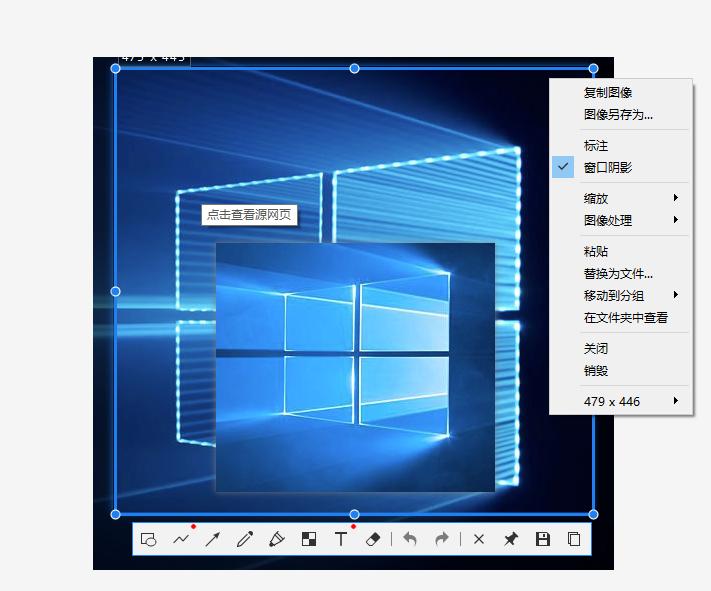Copy screenshot to clipboard icon
This screenshot has height=591, width=711.
(x=574, y=539)
